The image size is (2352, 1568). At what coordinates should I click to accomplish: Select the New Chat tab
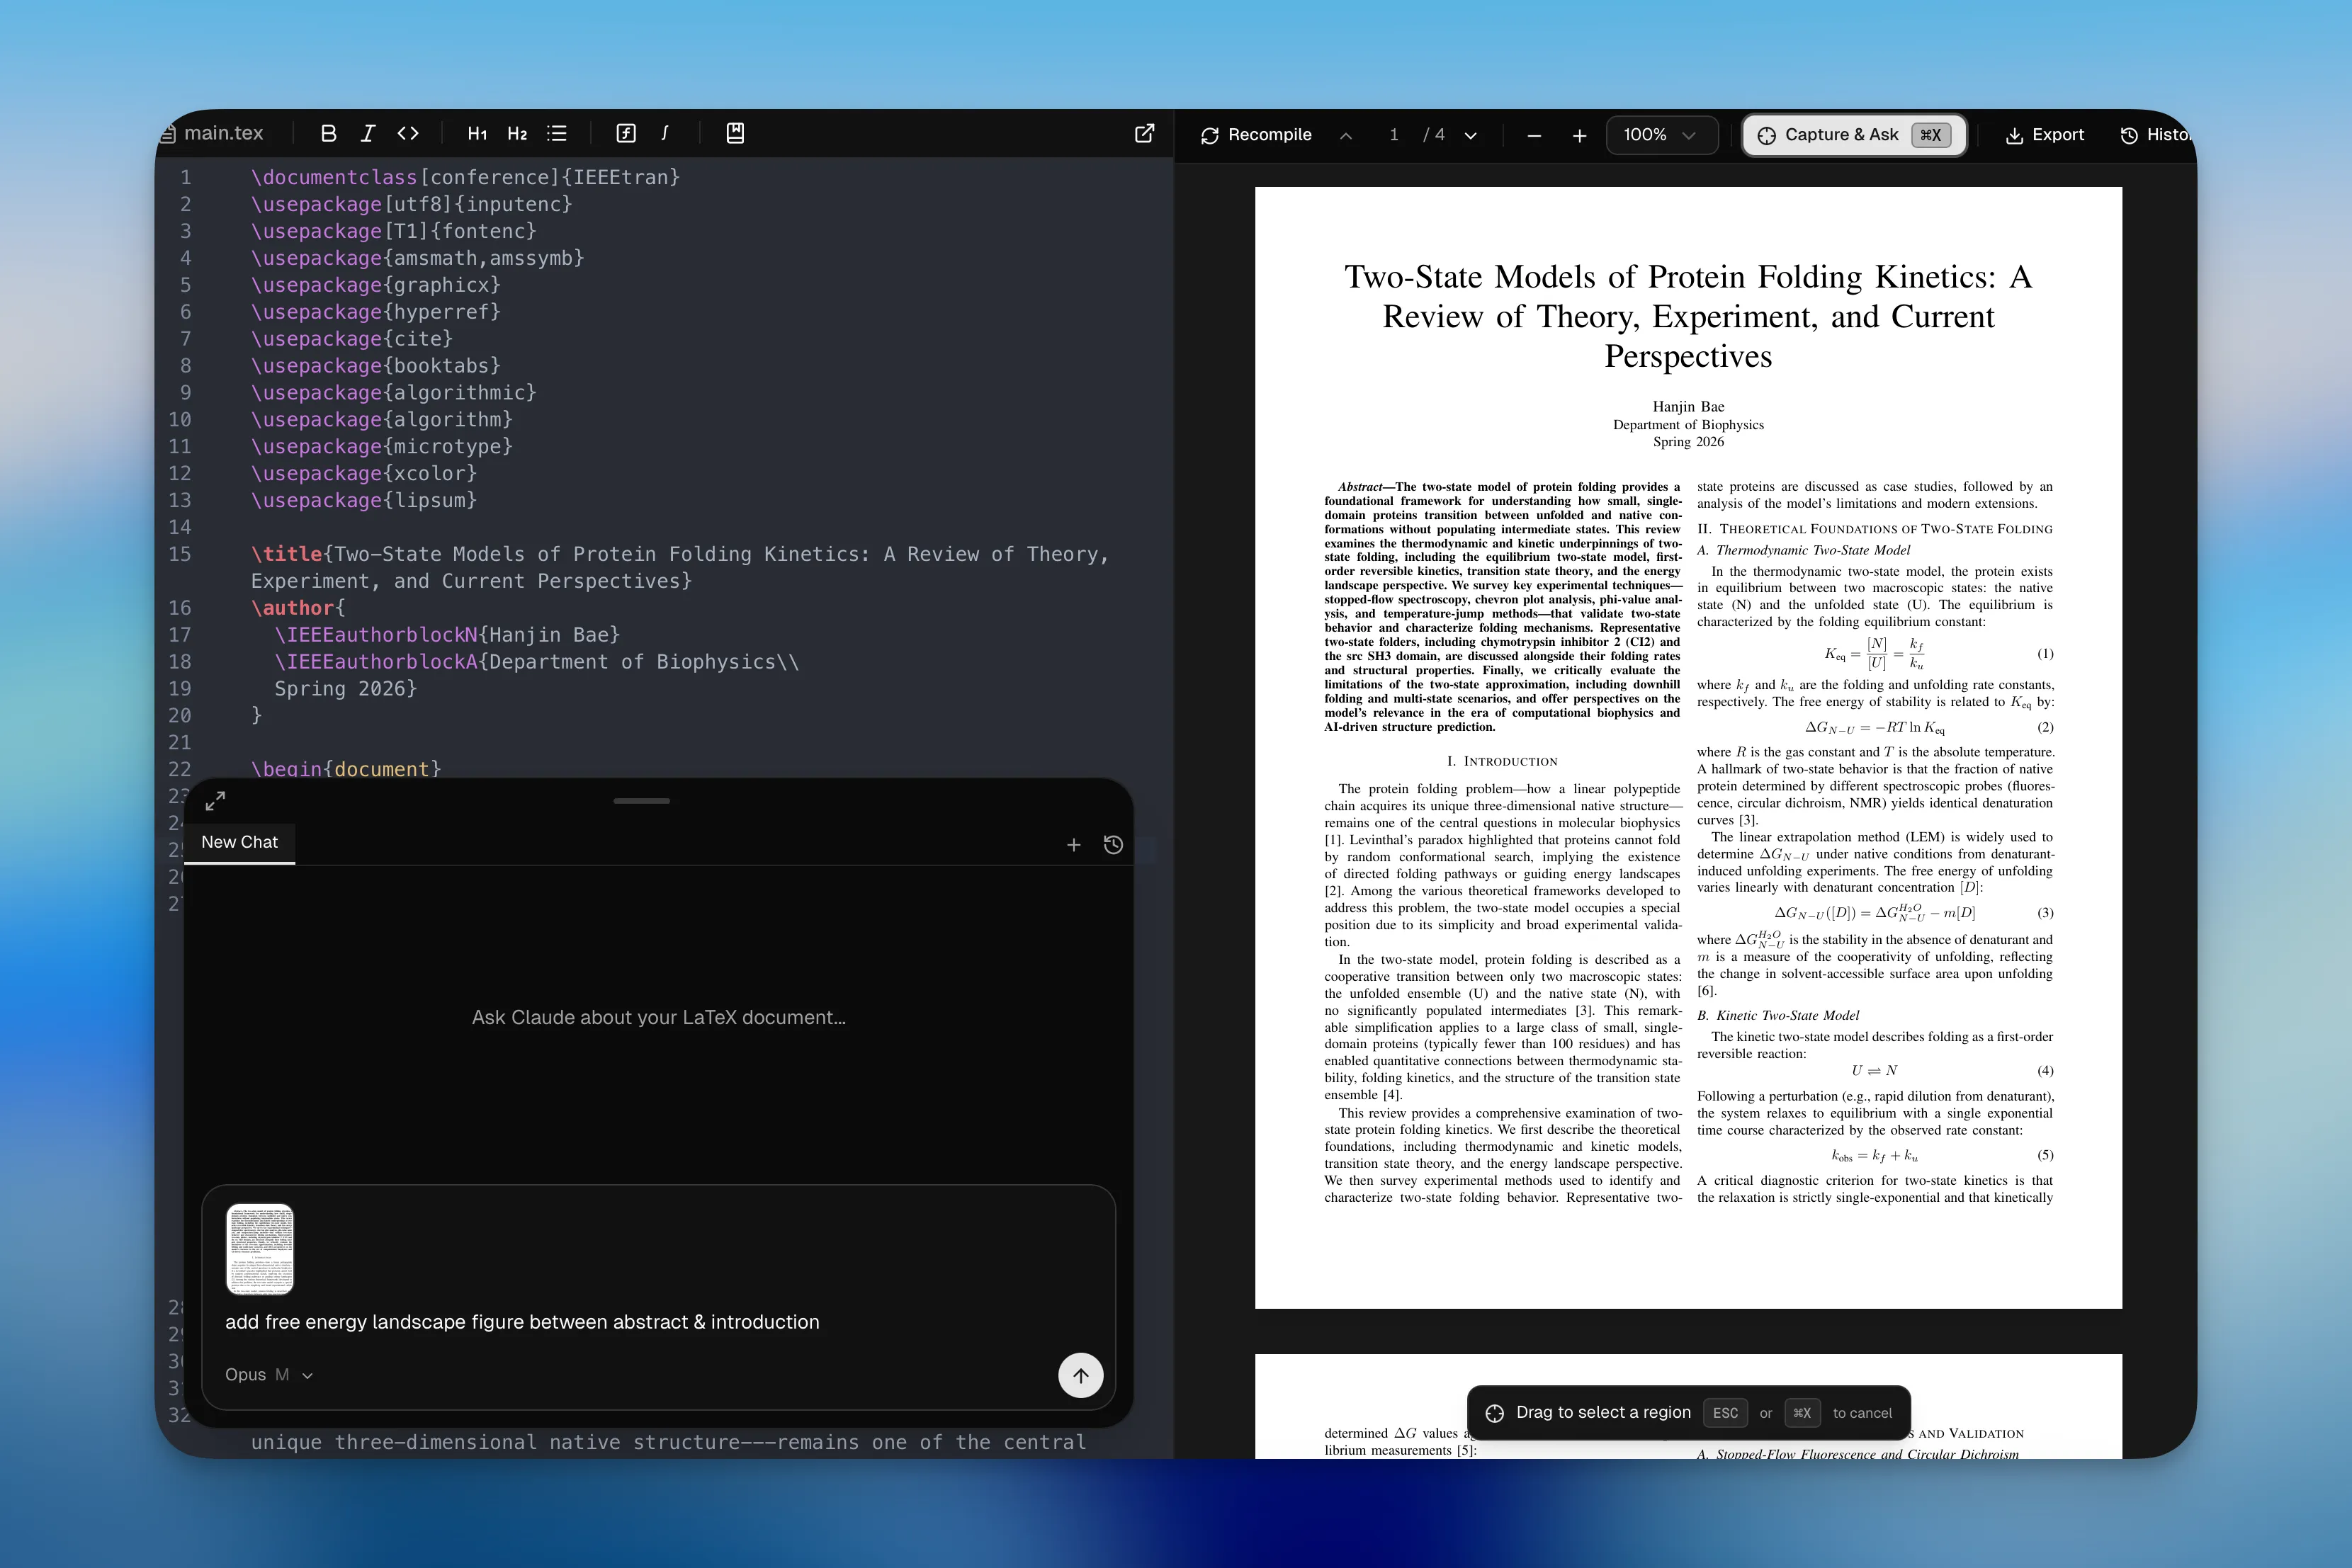pyautogui.click(x=239, y=842)
